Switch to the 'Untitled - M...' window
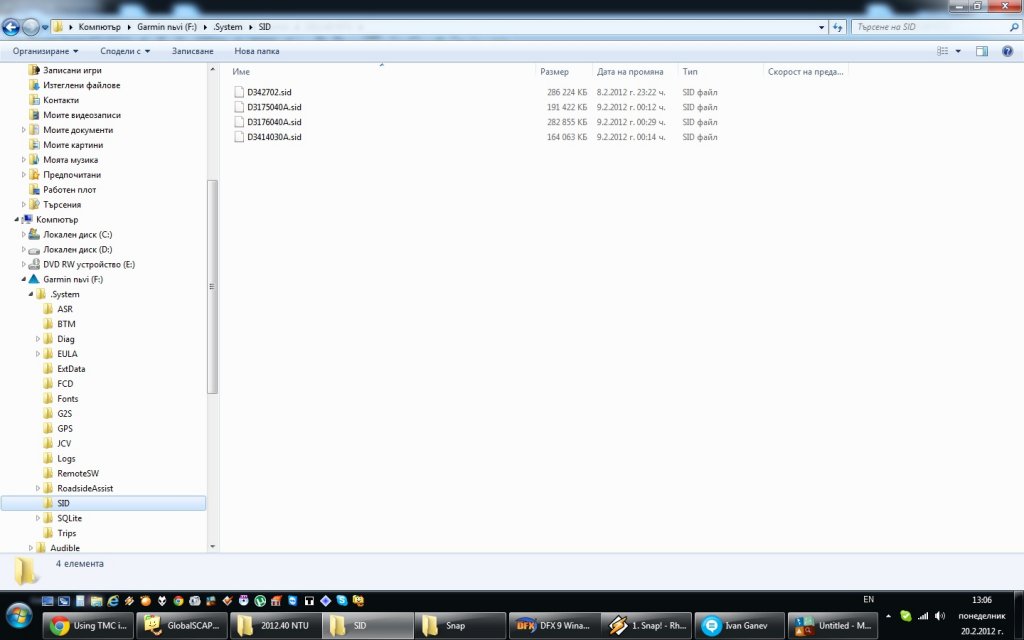This screenshot has height=640, width=1024. coord(832,626)
